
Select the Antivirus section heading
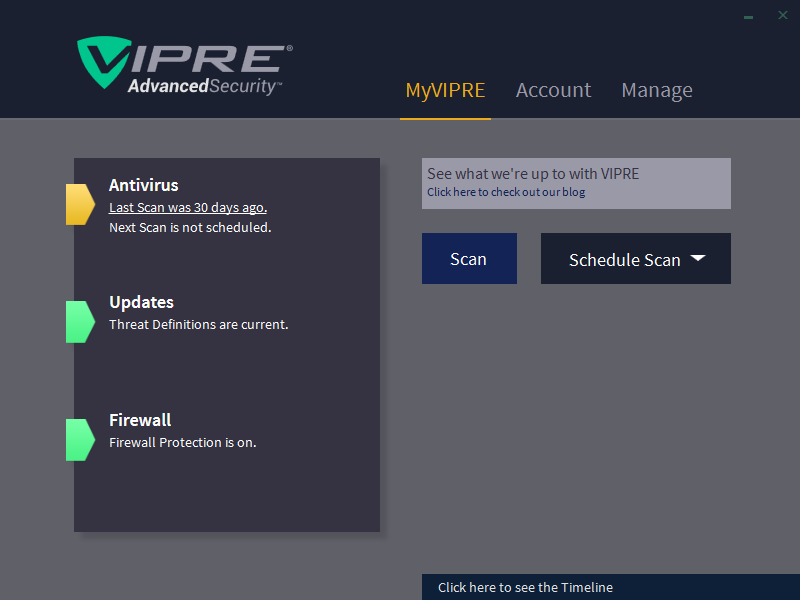(x=143, y=185)
